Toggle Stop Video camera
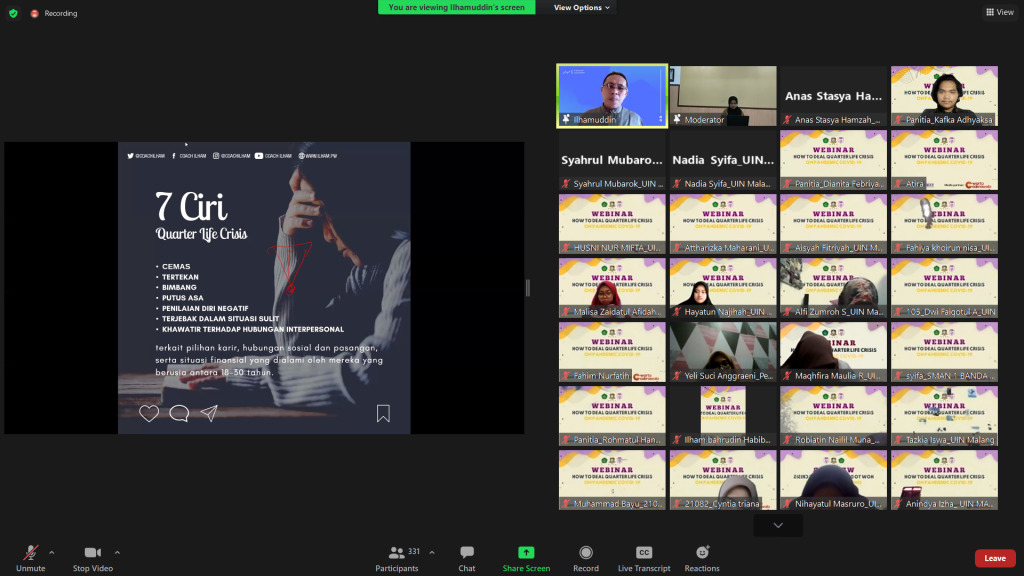This screenshot has height=576, width=1024. [93, 553]
